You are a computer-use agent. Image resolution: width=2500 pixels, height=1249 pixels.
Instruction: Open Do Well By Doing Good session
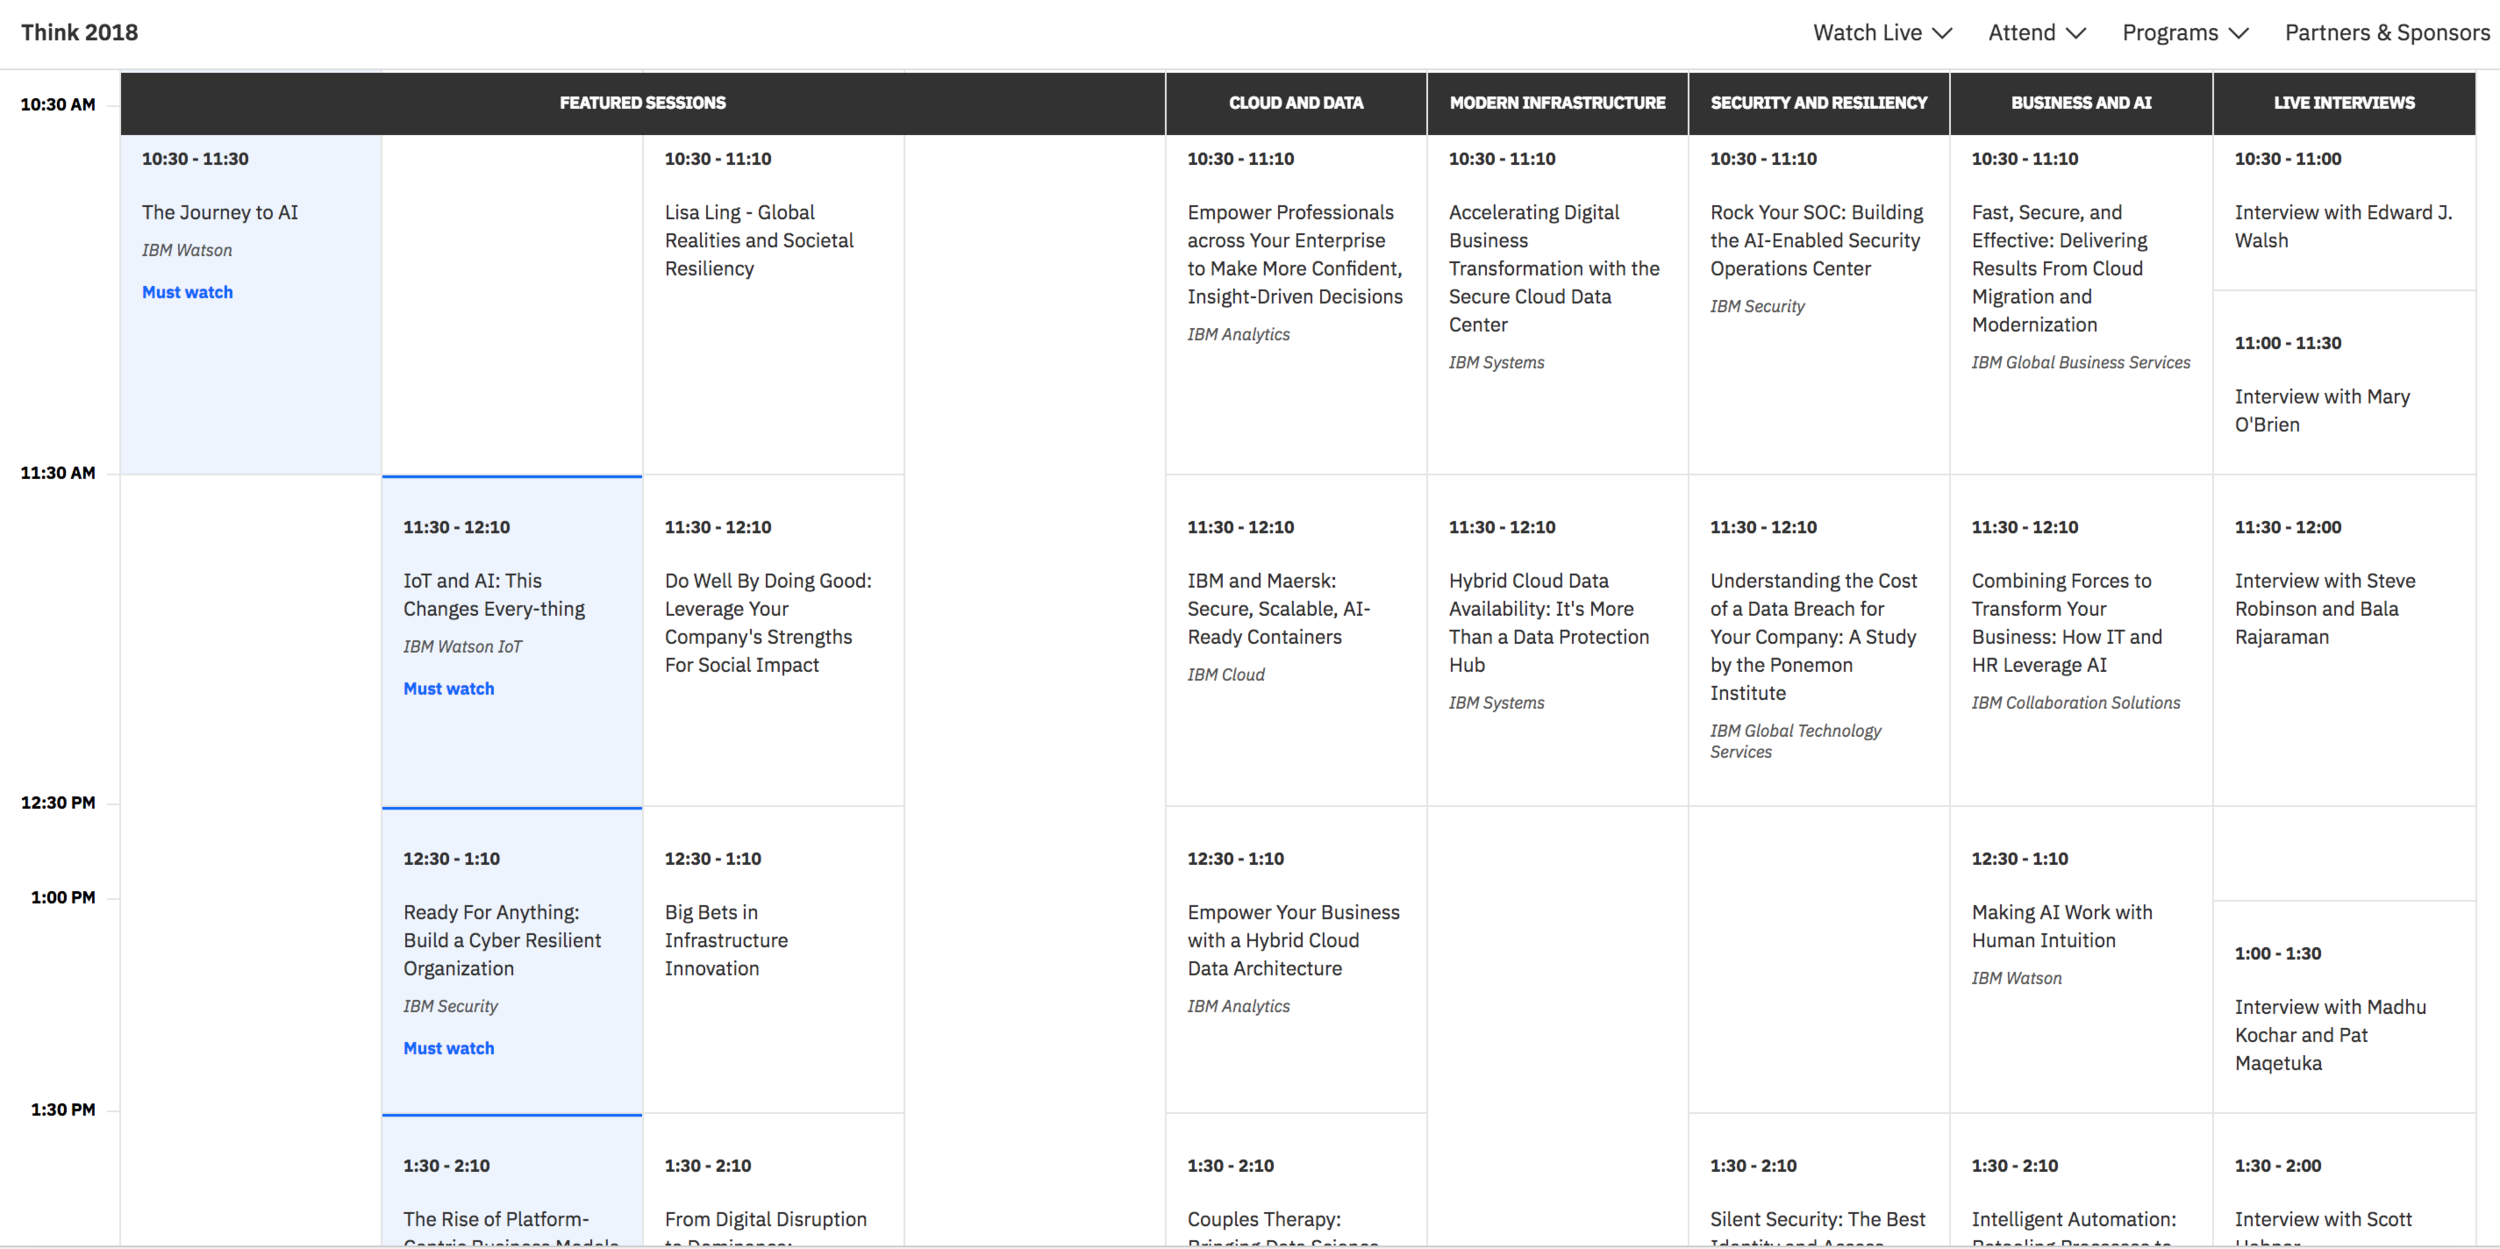click(768, 622)
